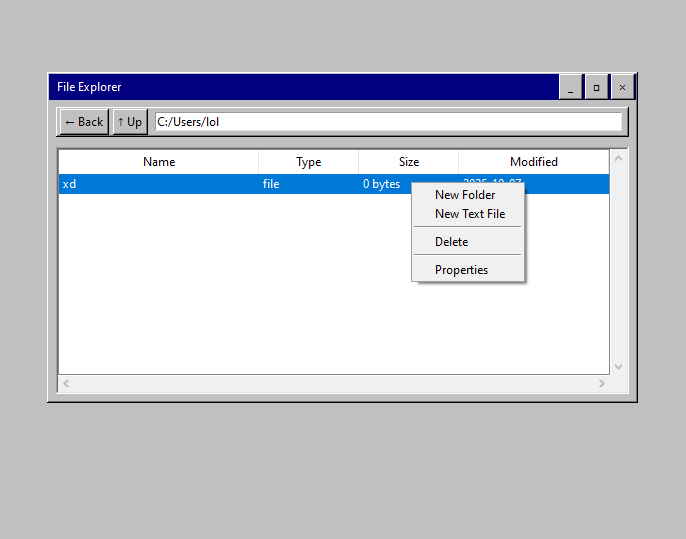Sort by the Modified column header
686x539 pixels.
point(534,162)
